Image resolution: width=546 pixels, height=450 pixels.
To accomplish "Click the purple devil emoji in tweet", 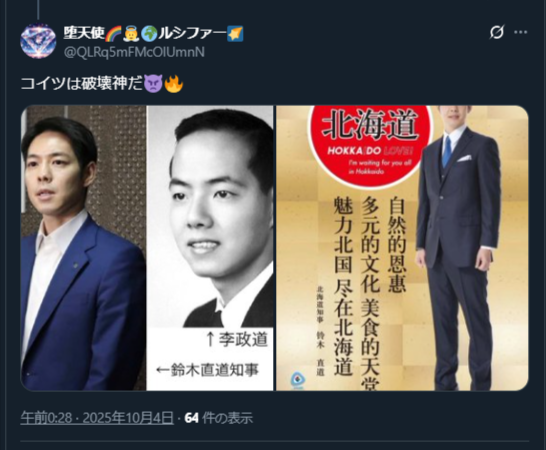I will pos(153,84).
